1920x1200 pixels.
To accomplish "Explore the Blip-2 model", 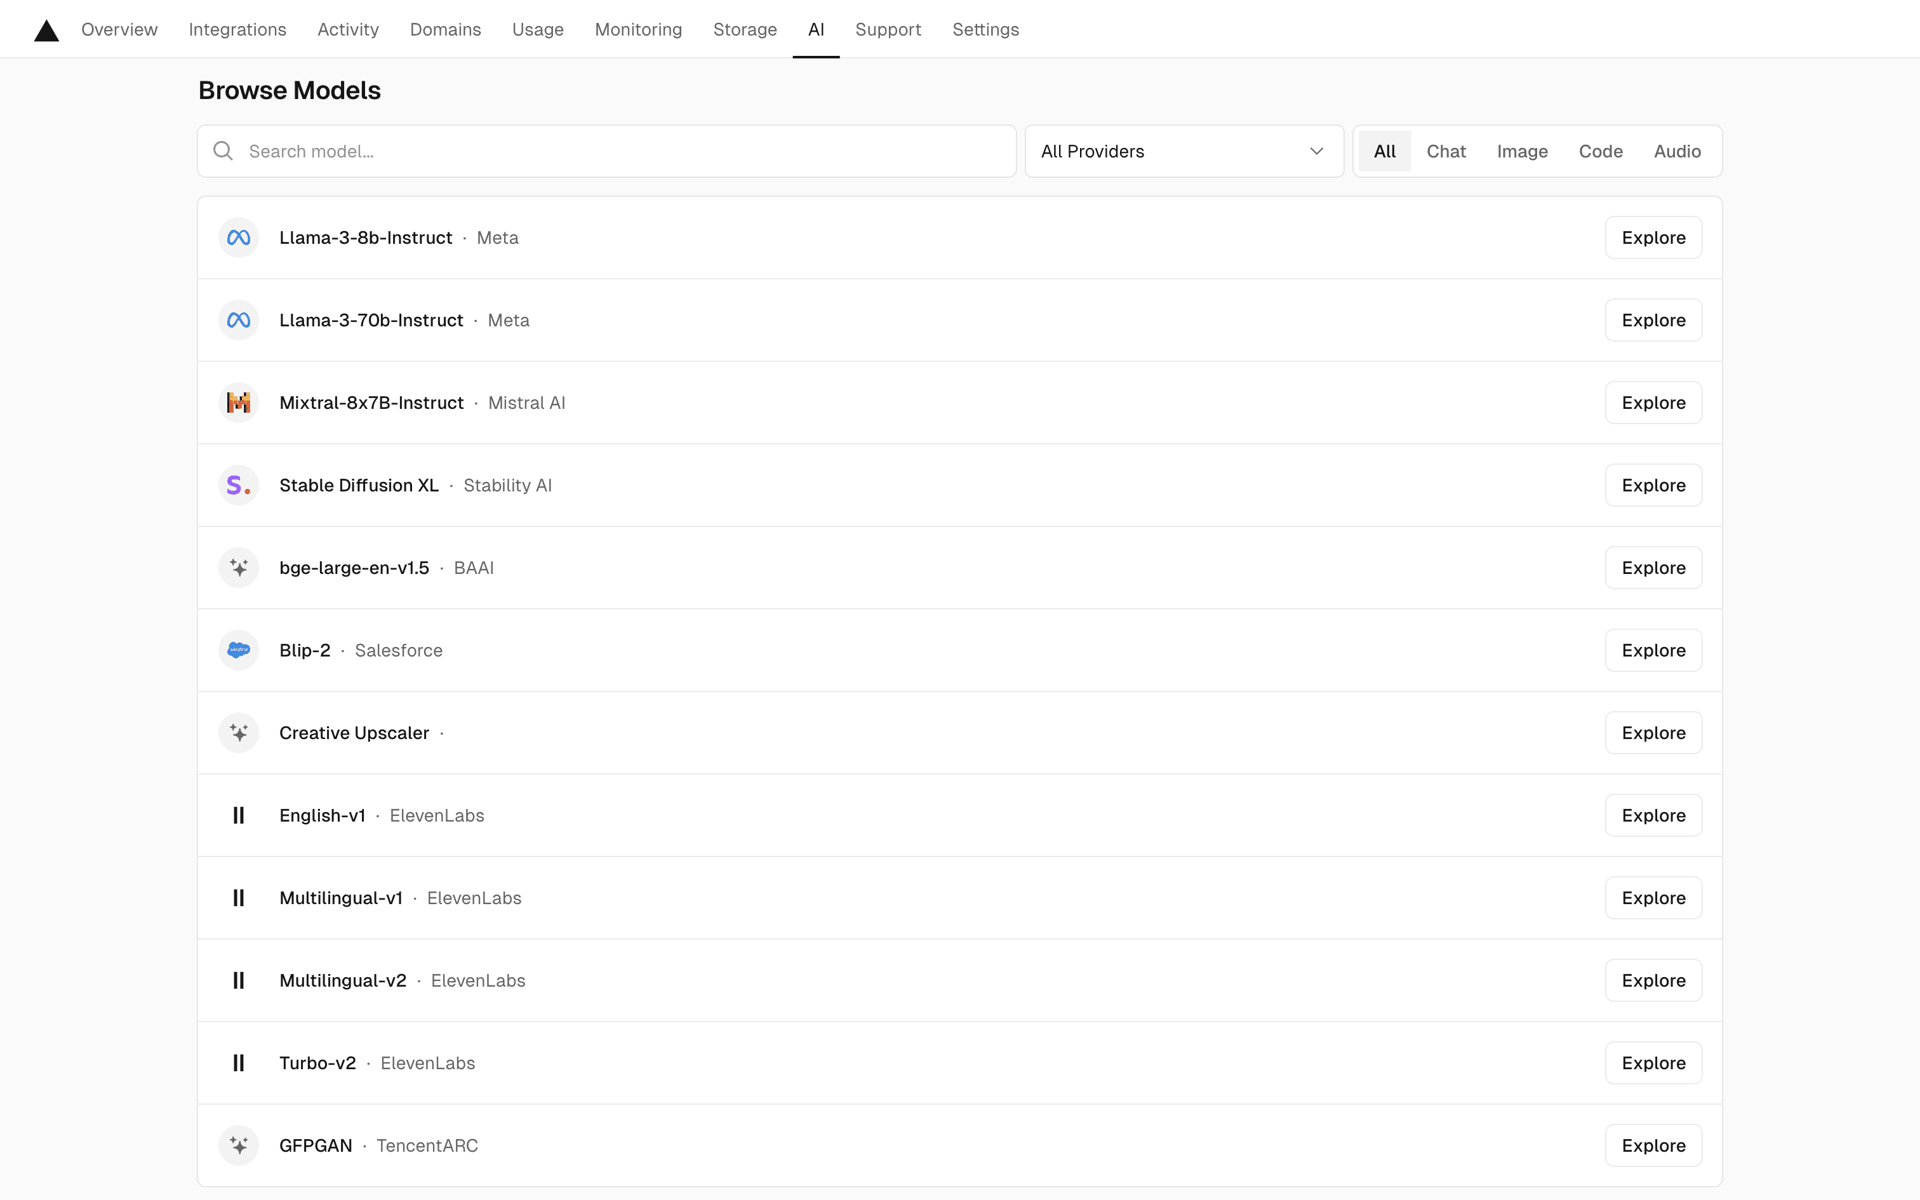I will click(1653, 650).
